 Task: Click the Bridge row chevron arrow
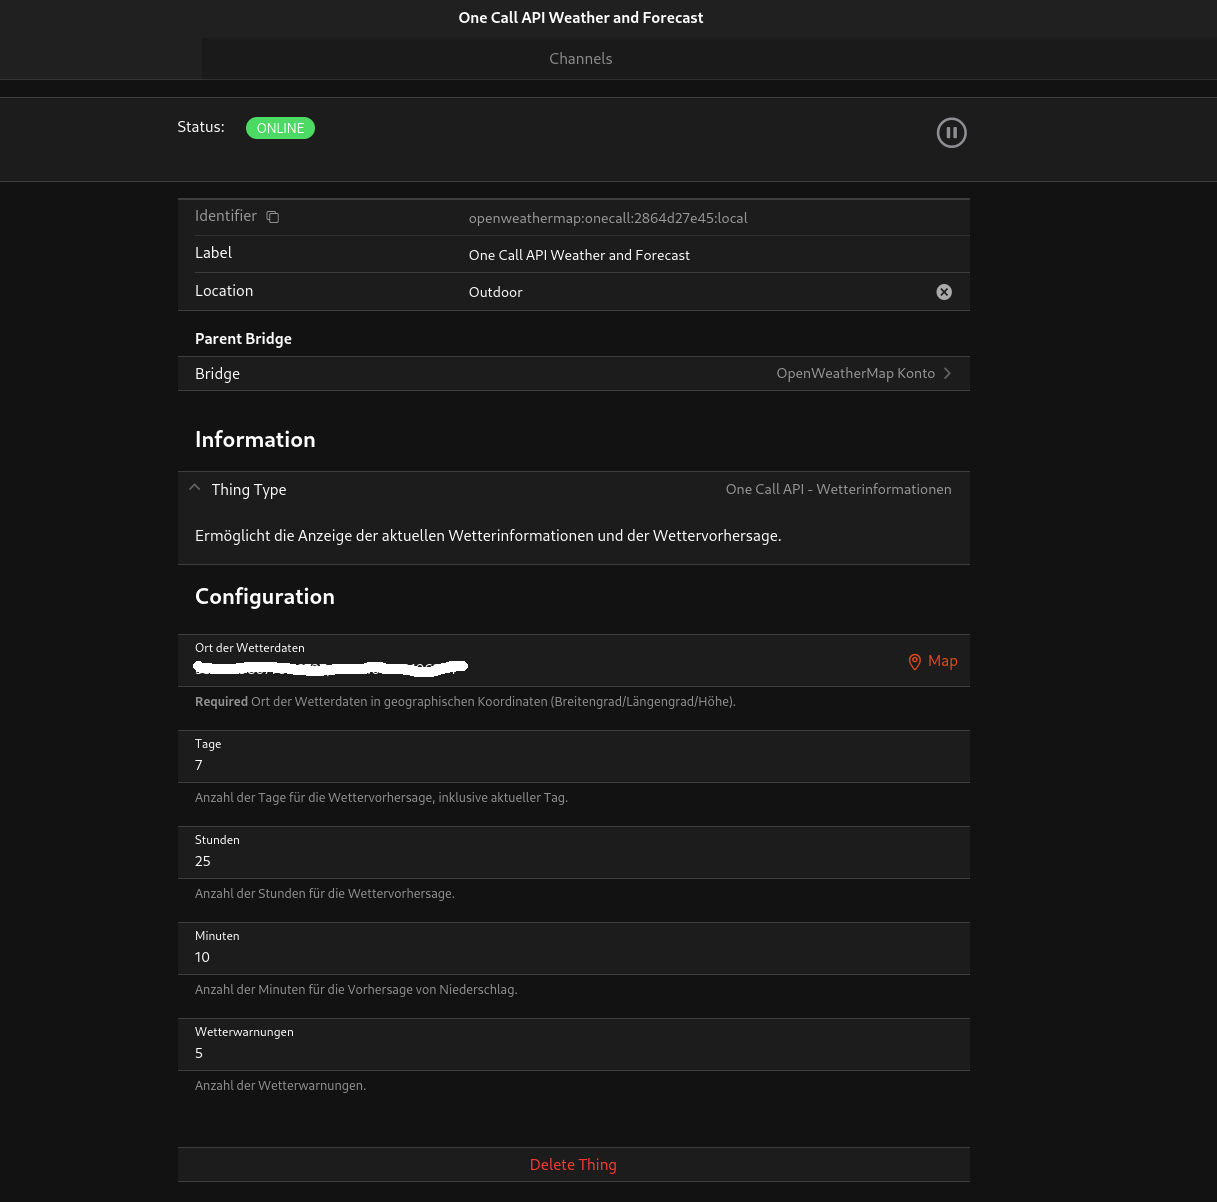[x=947, y=373]
